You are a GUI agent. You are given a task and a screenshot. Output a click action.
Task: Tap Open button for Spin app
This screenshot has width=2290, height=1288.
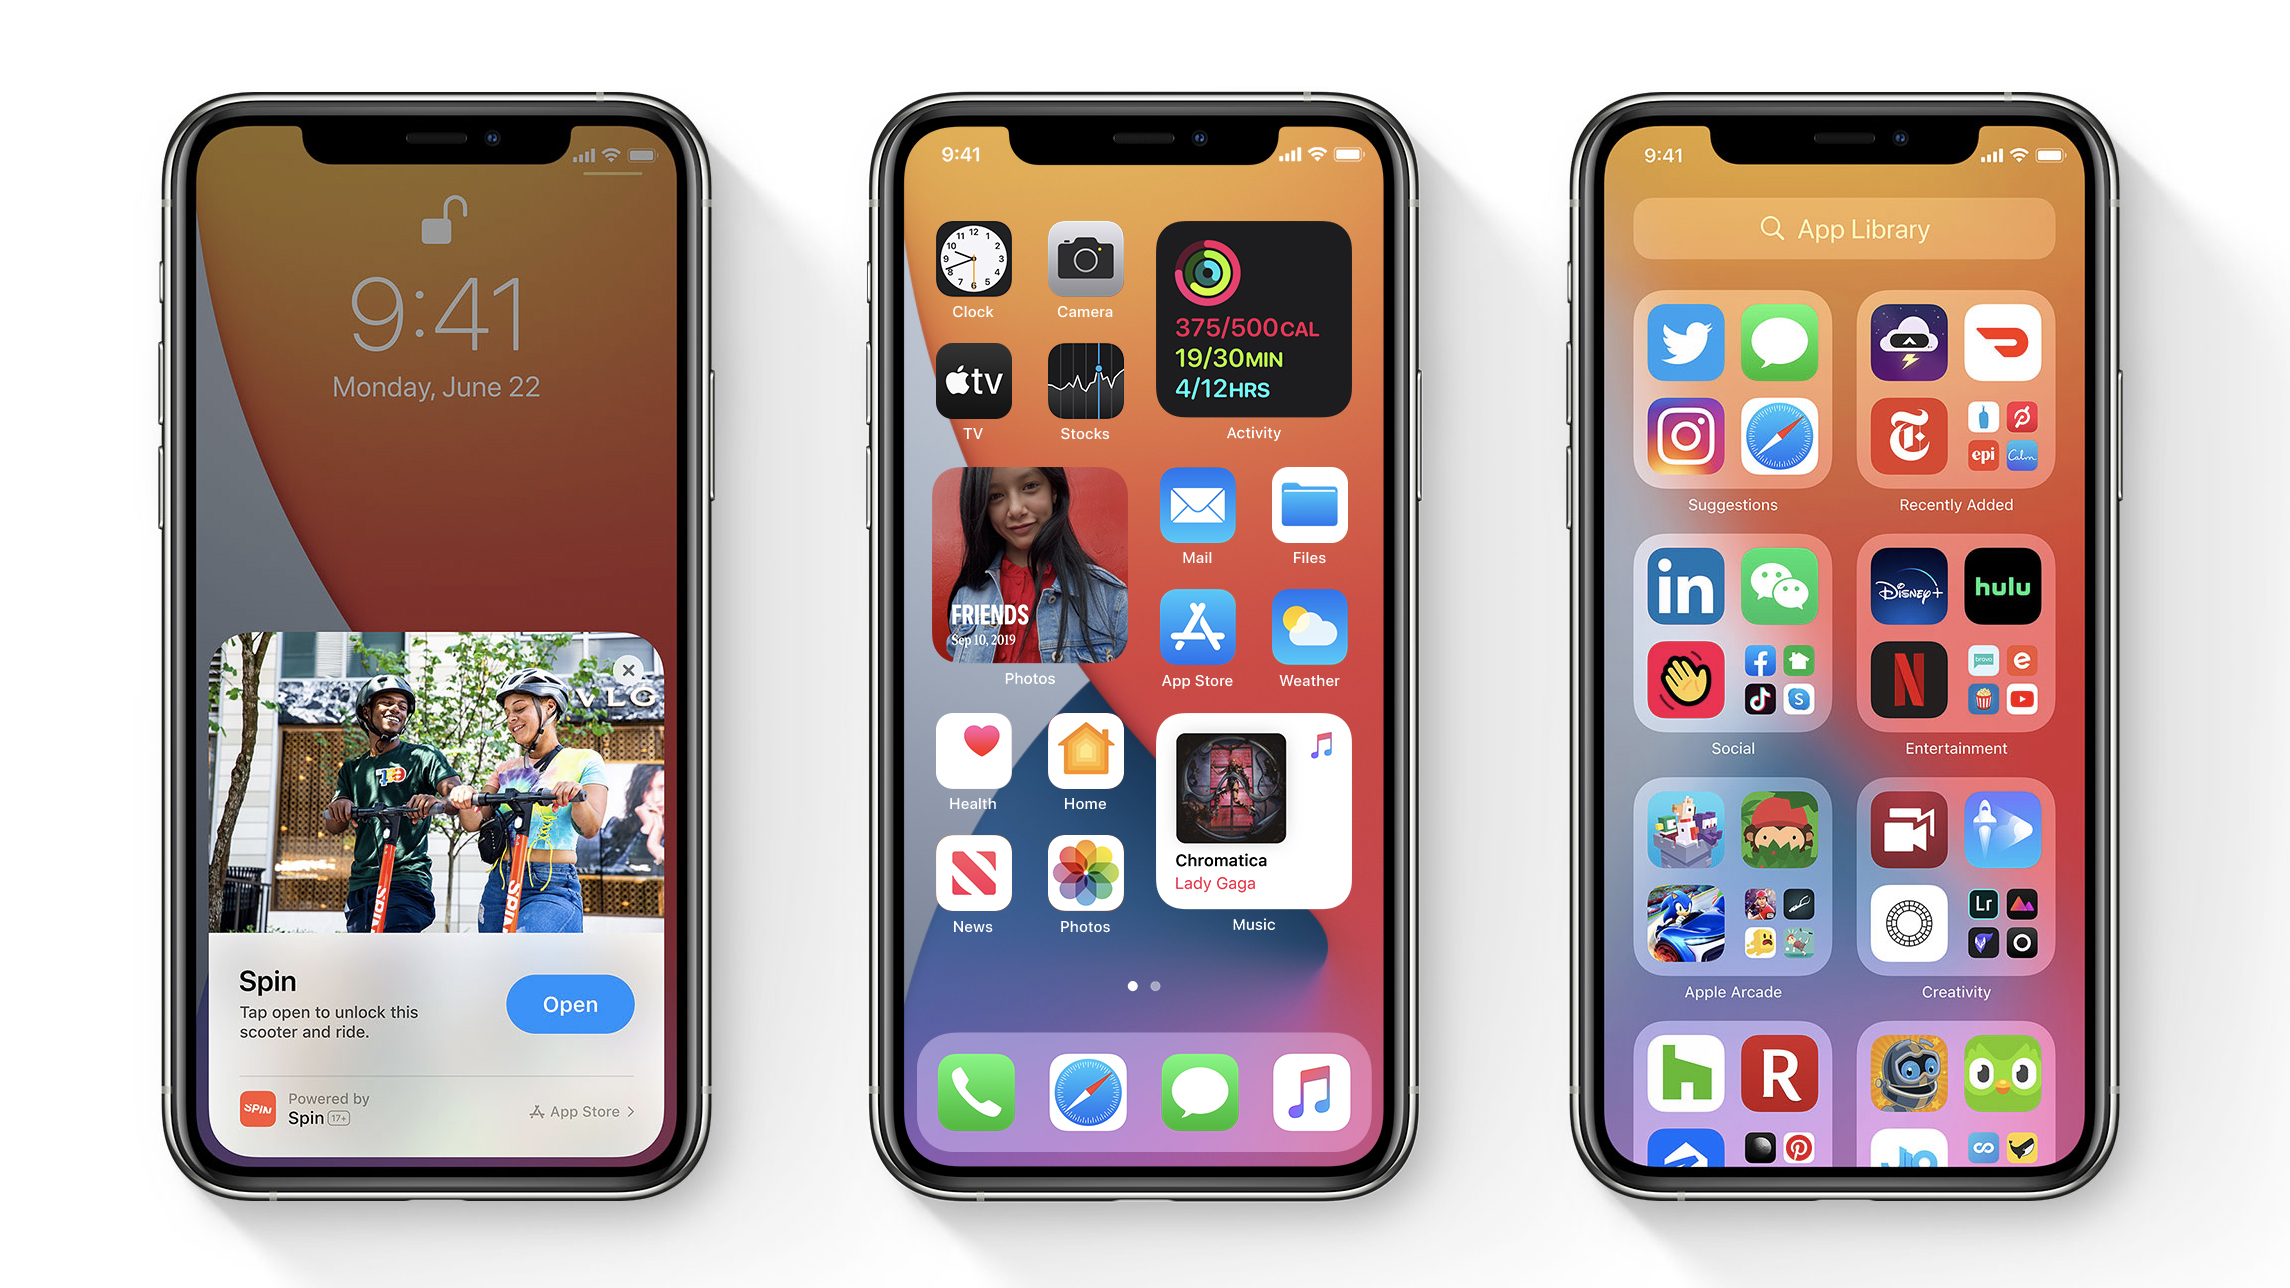pos(568,1003)
